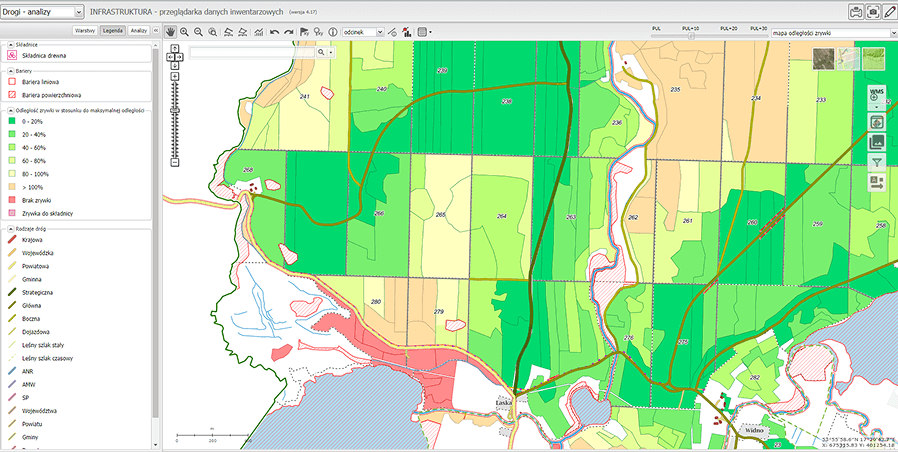Open the pencil edit tool
Screen dimensions: 898x452
point(890,12)
